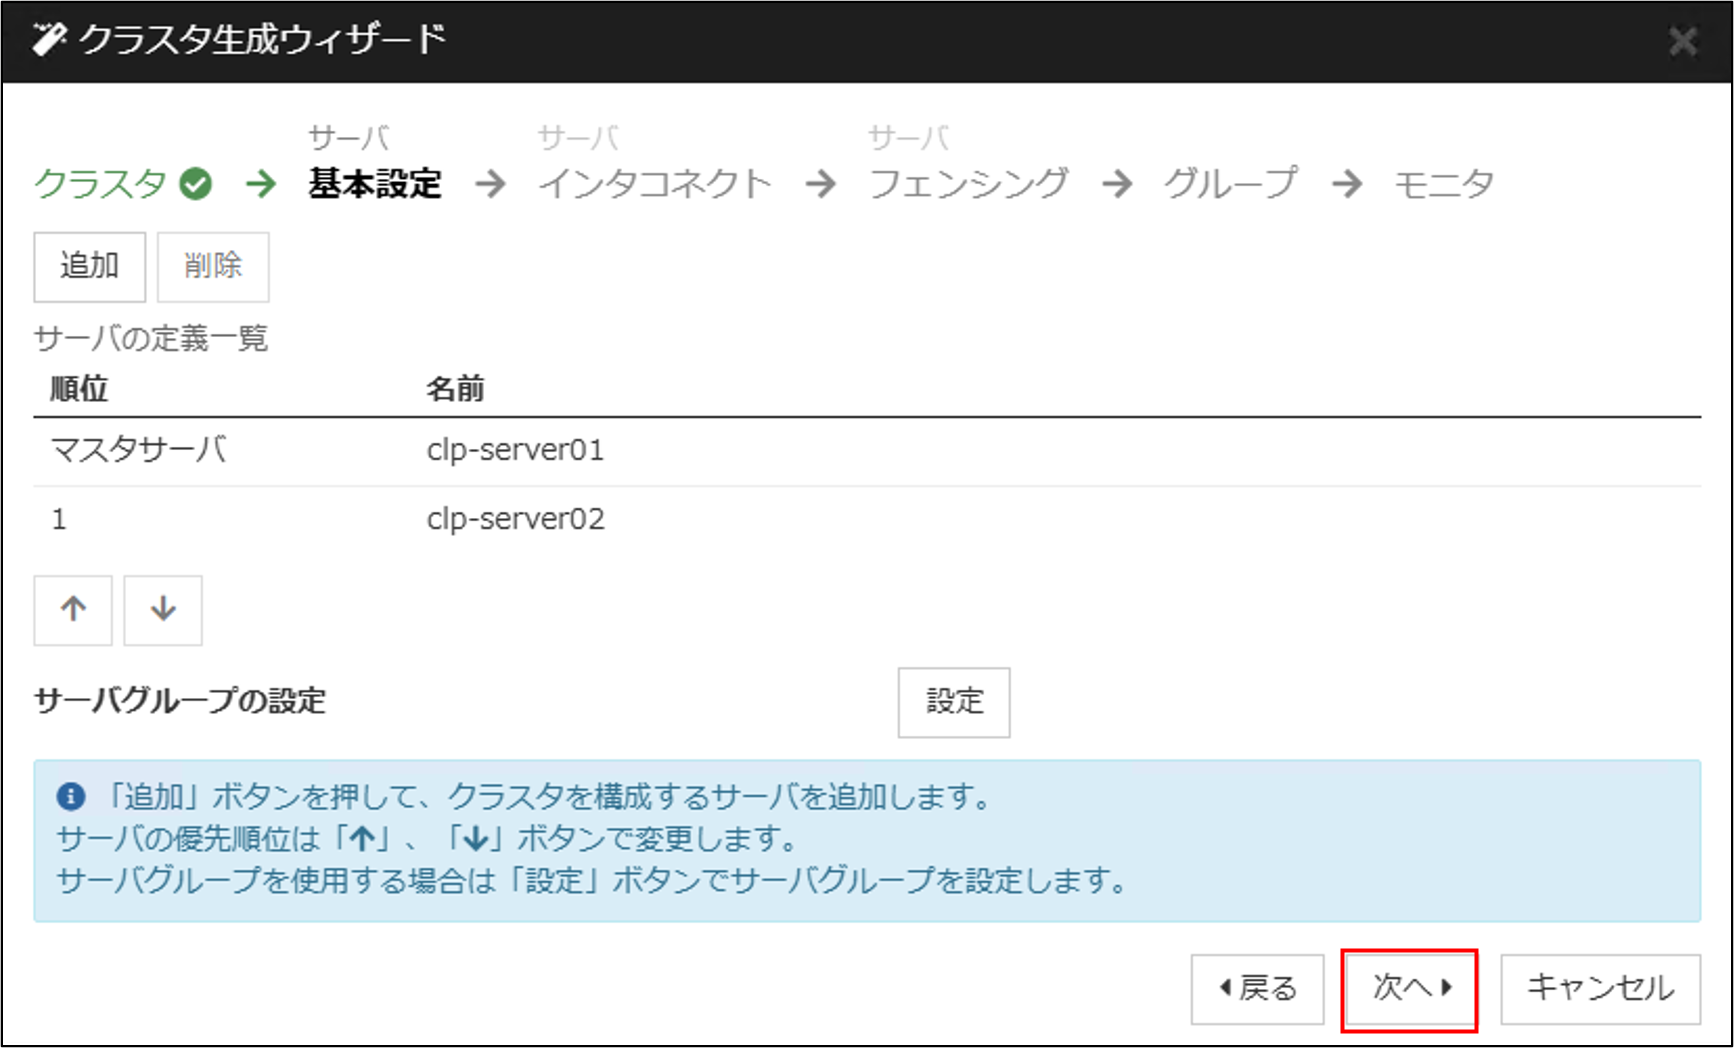Go back with the 戻る button

(1257, 988)
